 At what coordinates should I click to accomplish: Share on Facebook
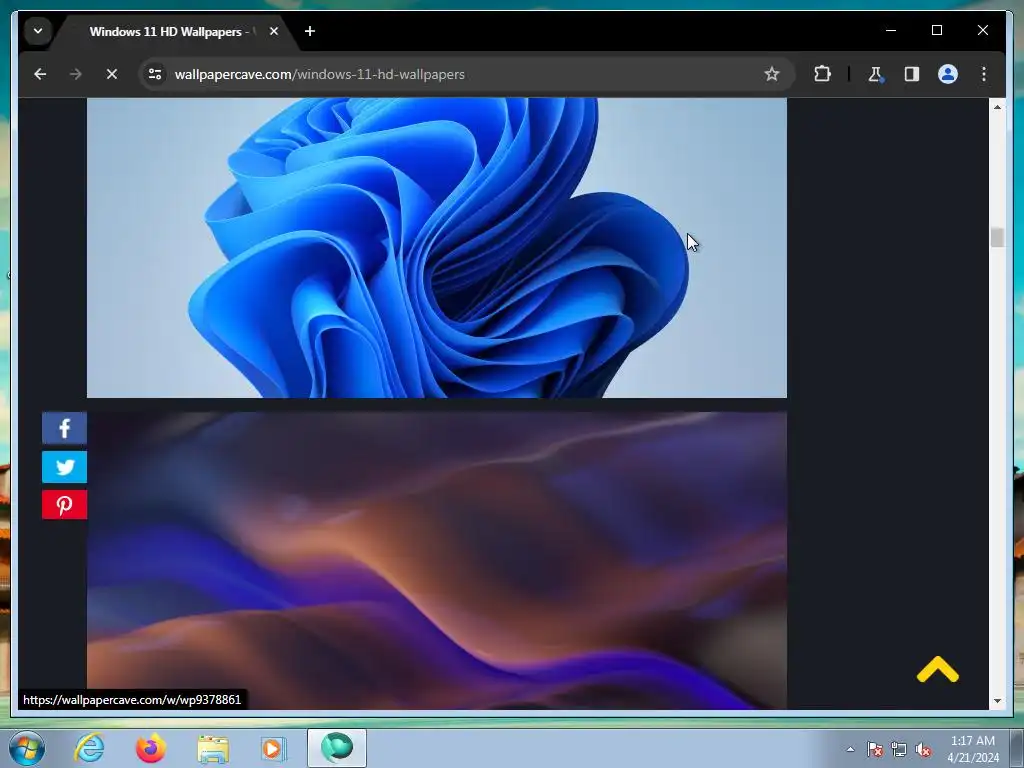coord(64,428)
